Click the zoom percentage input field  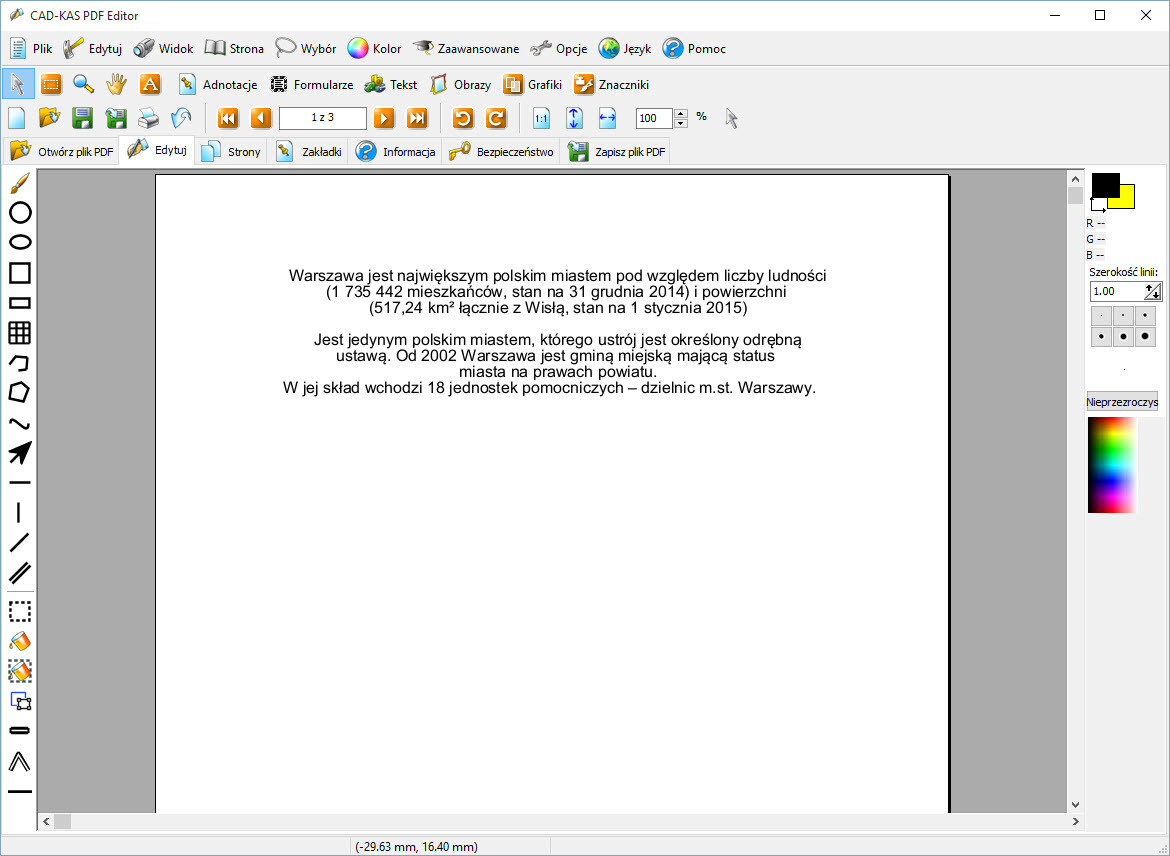pos(654,118)
